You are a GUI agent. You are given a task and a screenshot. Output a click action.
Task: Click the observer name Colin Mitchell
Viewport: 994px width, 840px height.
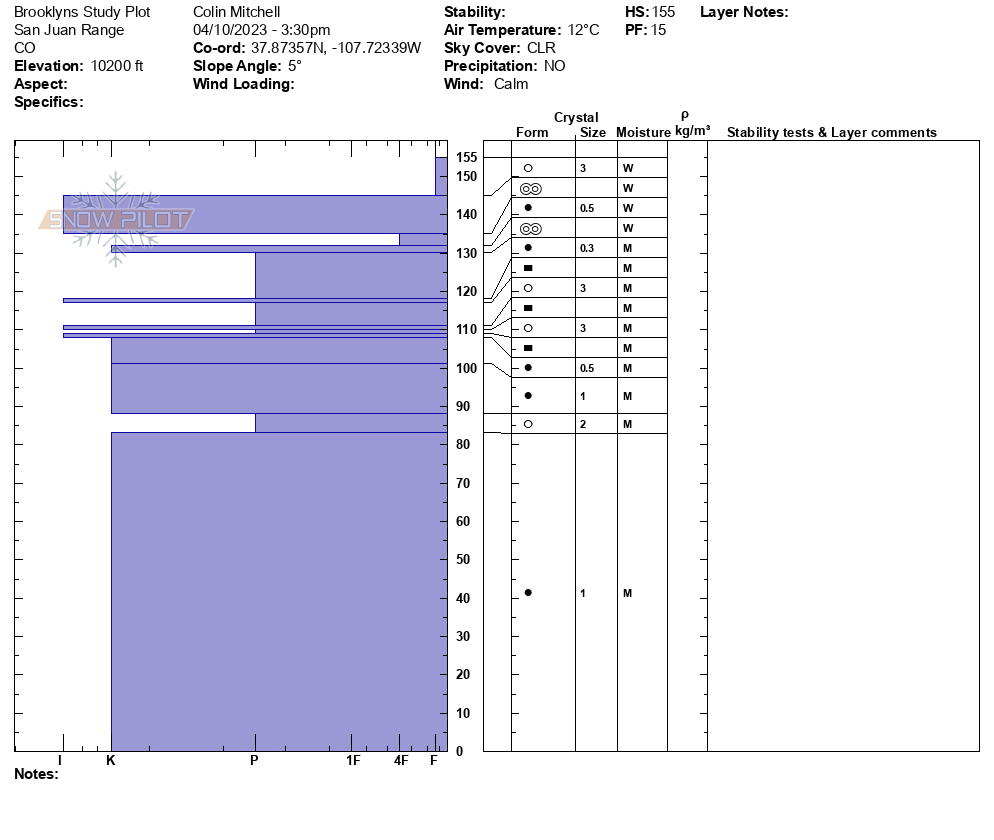(236, 12)
